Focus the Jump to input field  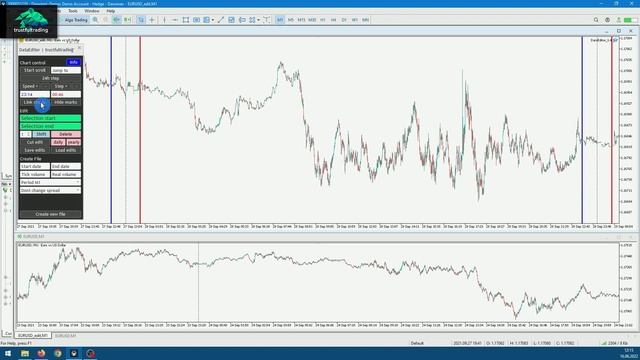(66, 70)
